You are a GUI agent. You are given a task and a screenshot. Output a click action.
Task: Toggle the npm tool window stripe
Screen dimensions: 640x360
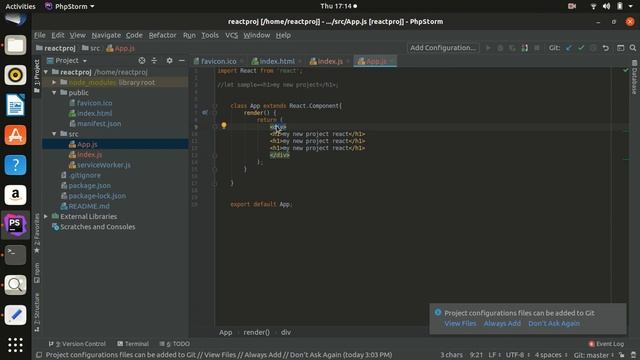(37, 273)
